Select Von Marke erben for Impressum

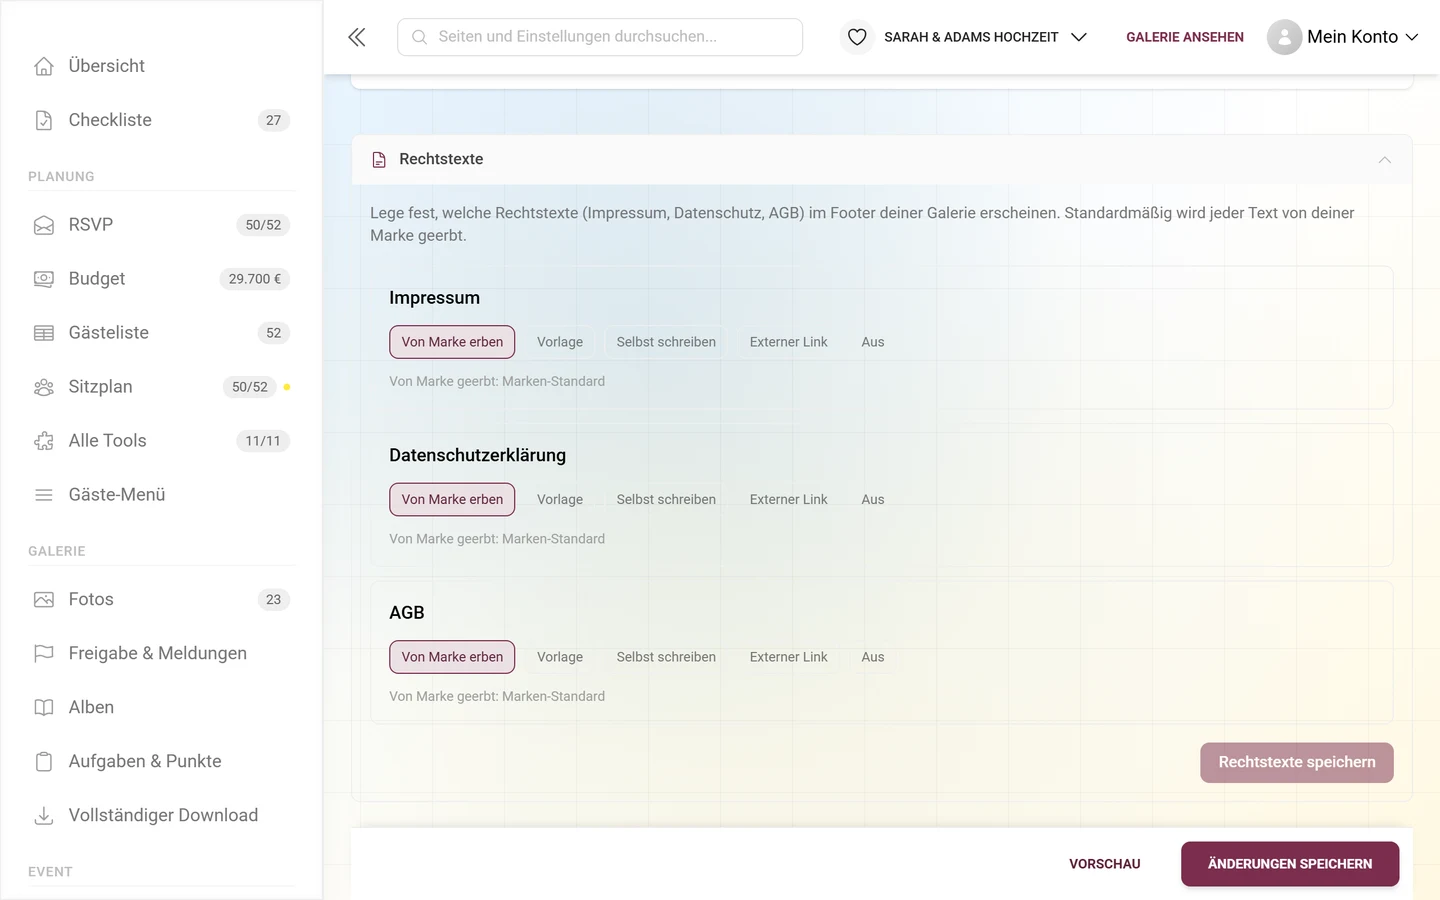click(452, 342)
